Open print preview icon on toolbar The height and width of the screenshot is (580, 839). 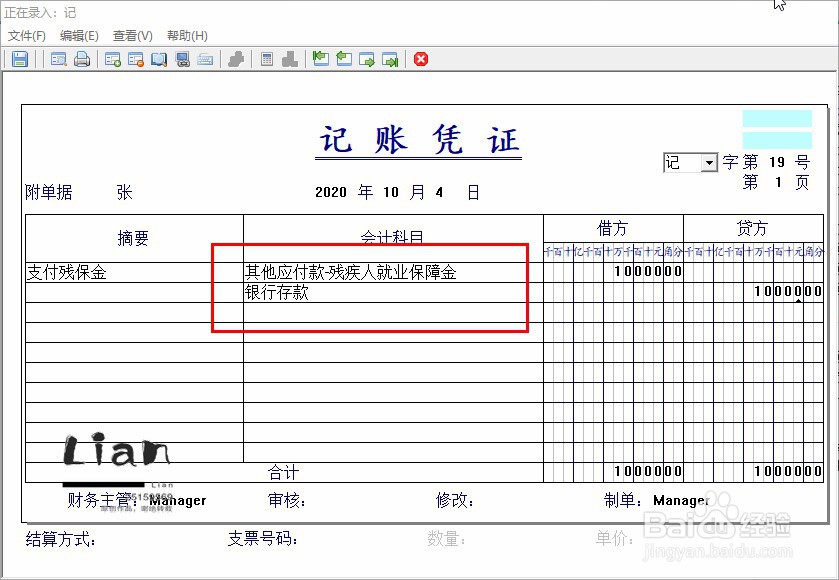tap(59, 59)
